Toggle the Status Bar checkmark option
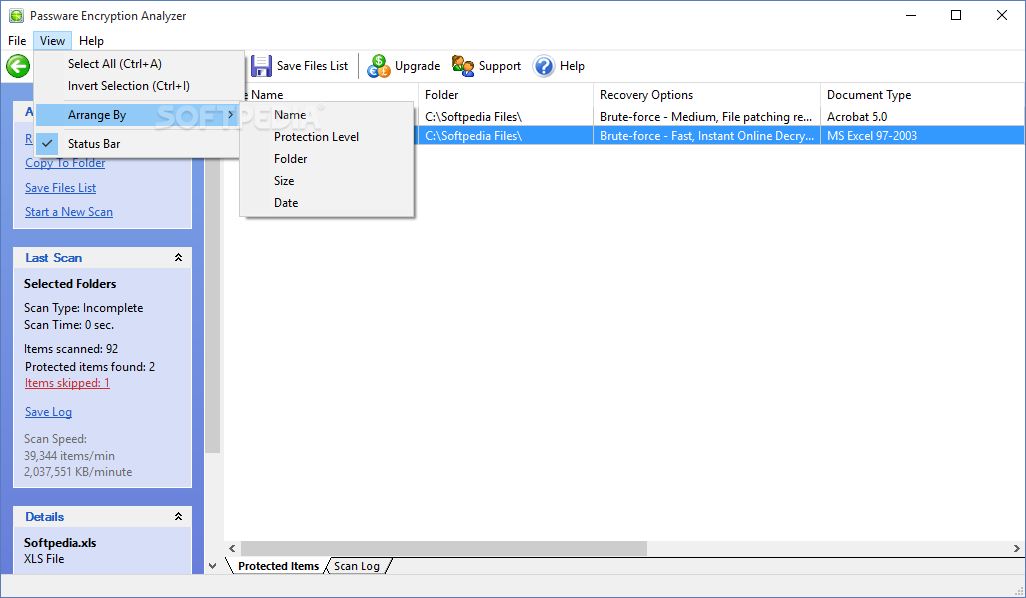Screen dimensions: 1026x598 (x=136, y=144)
